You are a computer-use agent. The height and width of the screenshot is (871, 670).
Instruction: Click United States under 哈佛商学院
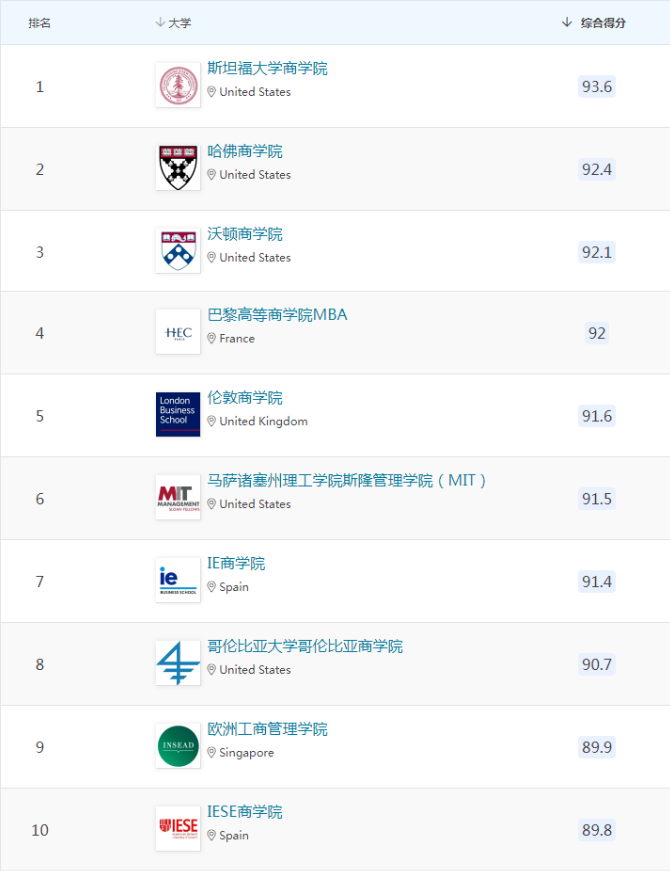tap(255, 174)
